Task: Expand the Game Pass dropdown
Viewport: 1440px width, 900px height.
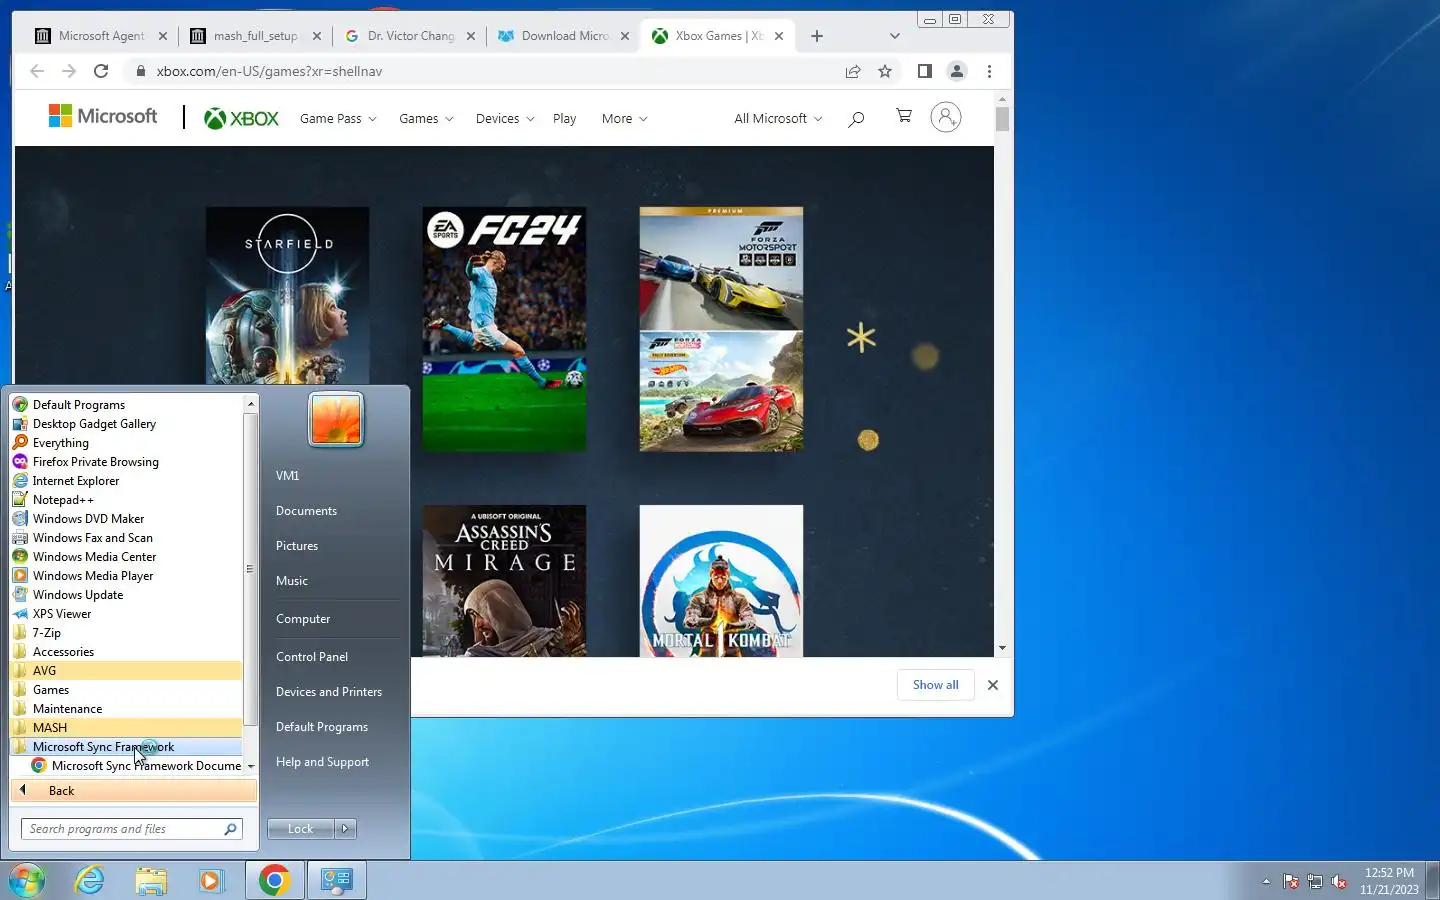Action: coord(338,118)
